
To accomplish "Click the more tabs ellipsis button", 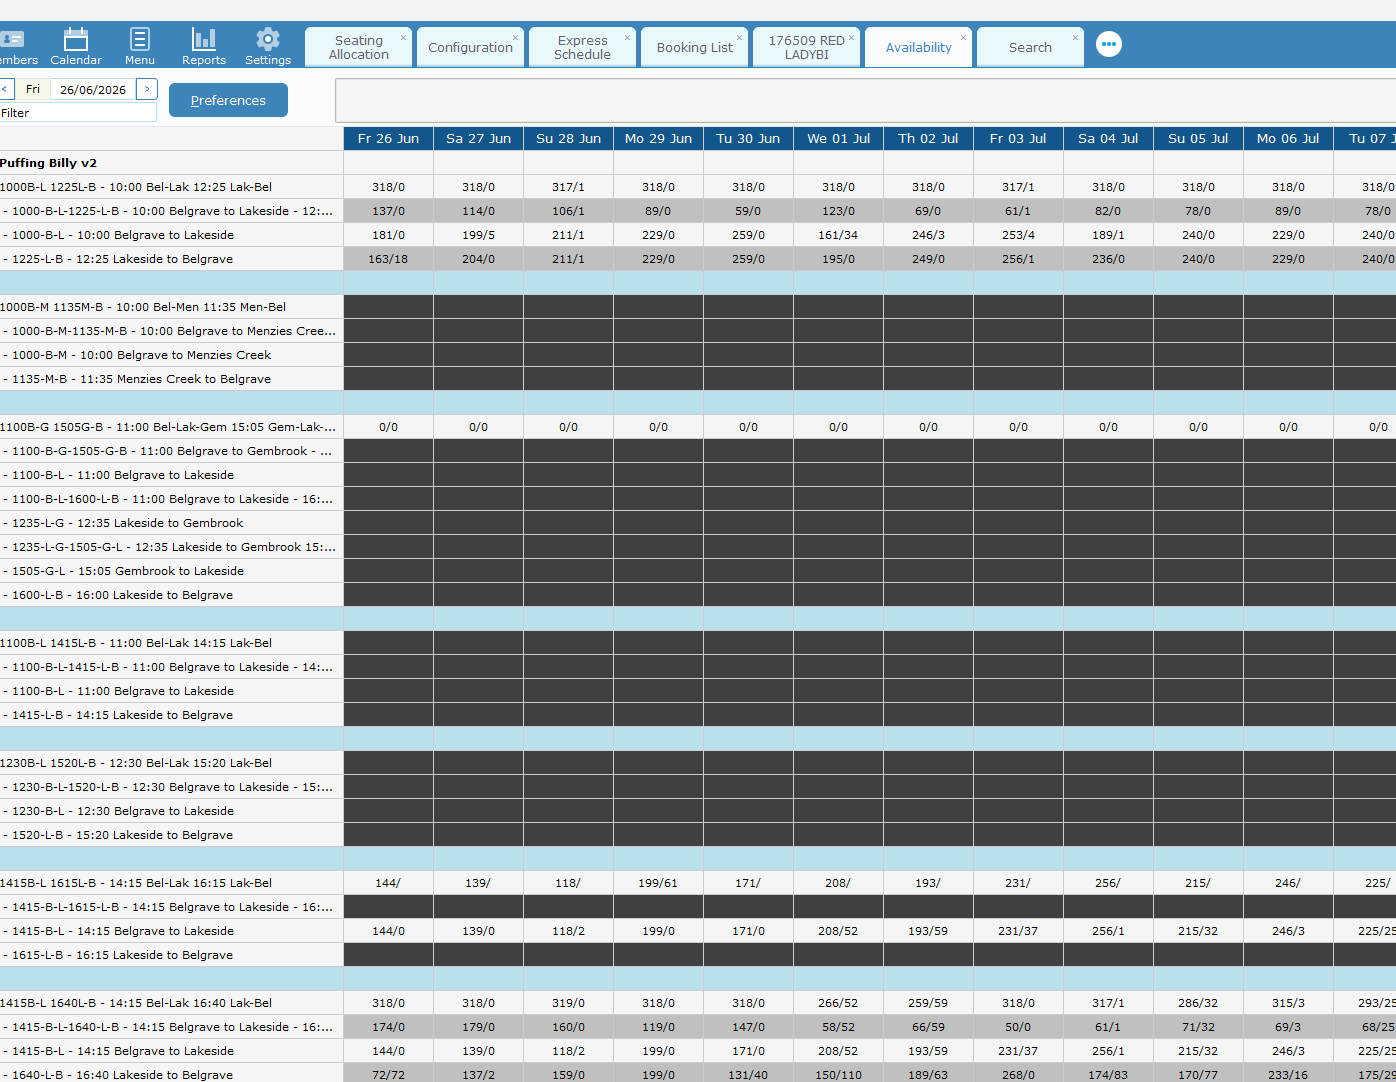I will pos(1109,44).
